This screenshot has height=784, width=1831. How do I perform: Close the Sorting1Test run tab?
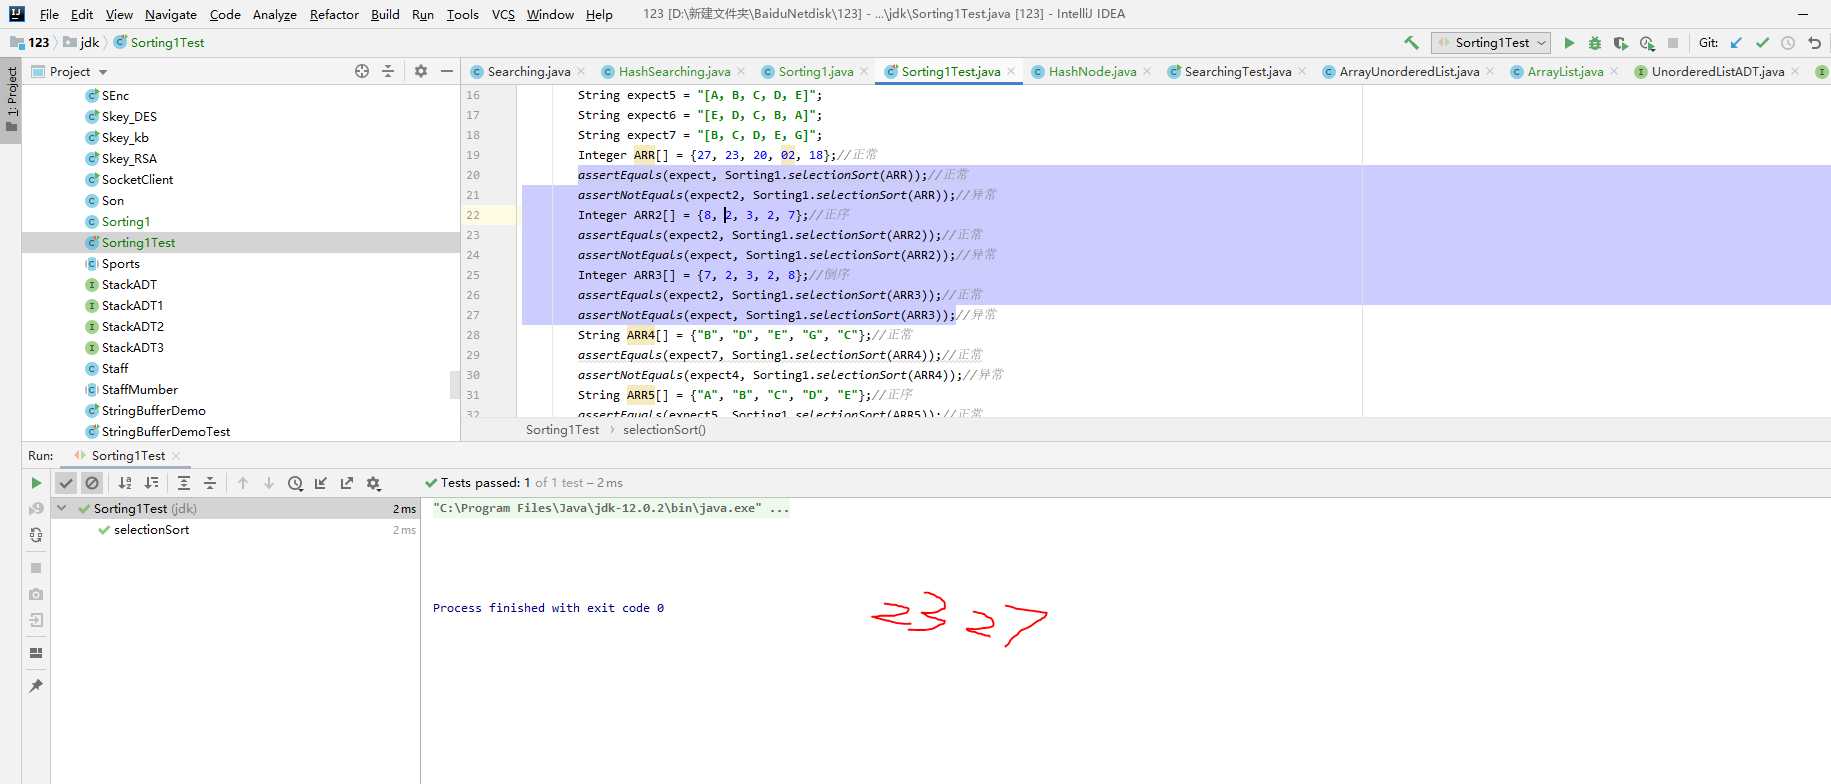pyautogui.click(x=176, y=456)
